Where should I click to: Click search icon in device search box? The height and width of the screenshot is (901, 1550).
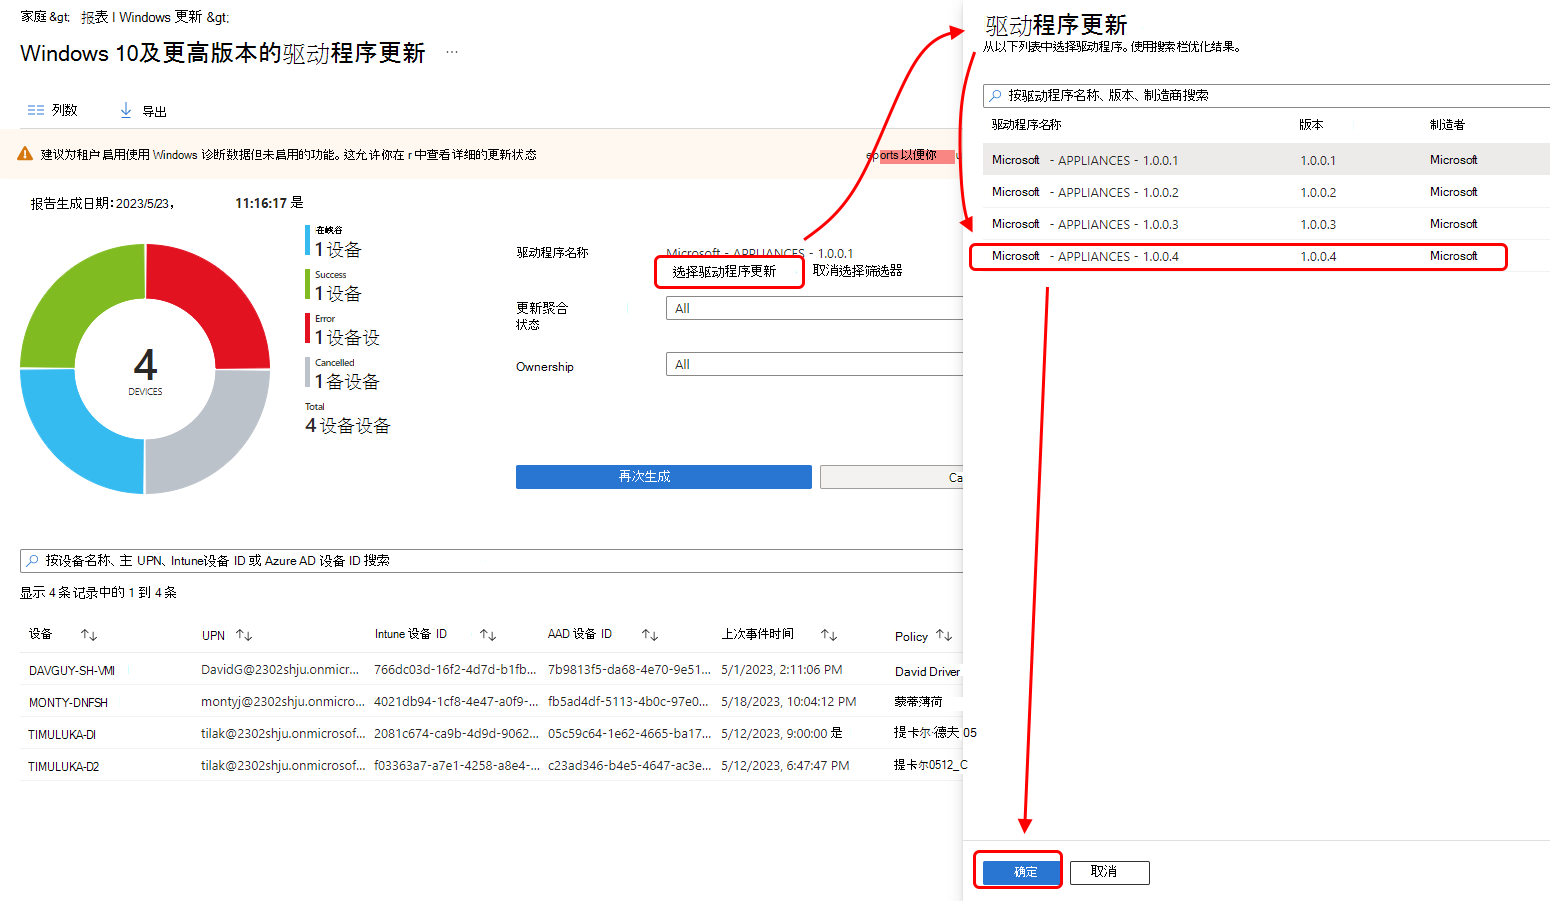[33, 561]
